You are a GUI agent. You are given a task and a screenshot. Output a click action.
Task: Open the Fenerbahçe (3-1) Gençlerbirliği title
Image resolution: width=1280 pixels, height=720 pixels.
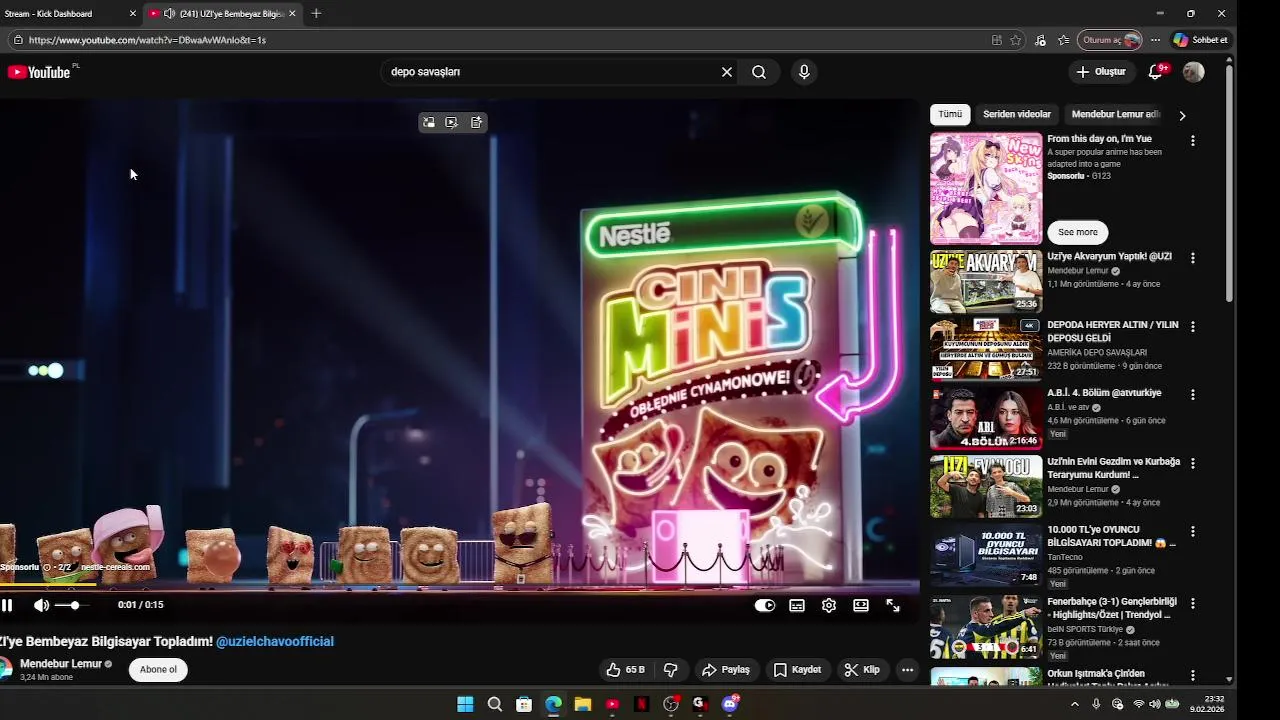(1111, 608)
